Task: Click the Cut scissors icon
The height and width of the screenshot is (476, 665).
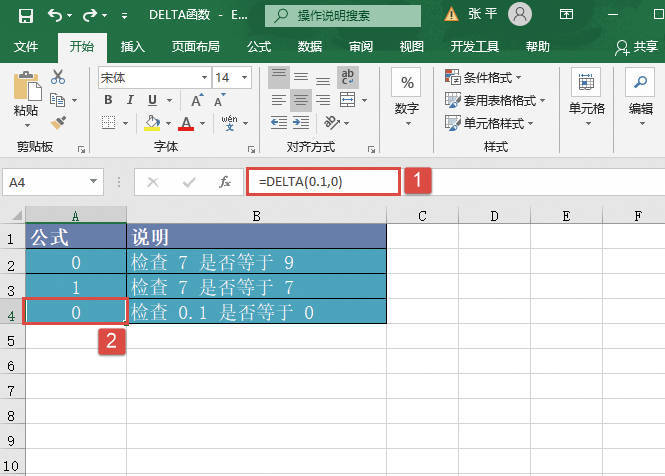Action: [57, 77]
